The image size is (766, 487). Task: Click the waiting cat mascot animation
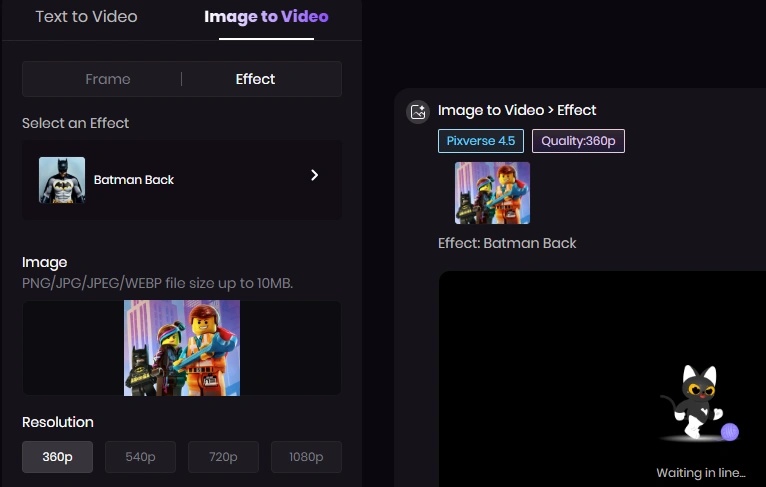(x=699, y=403)
